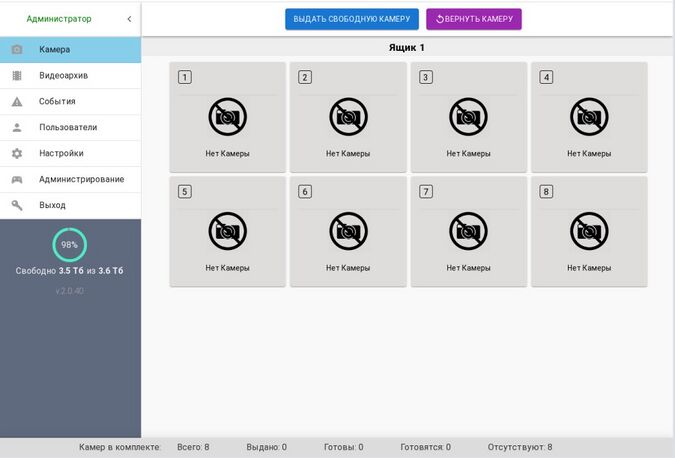
Task: Click the camera icon in the sidebar
Action: pyautogui.click(x=17, y=50)
